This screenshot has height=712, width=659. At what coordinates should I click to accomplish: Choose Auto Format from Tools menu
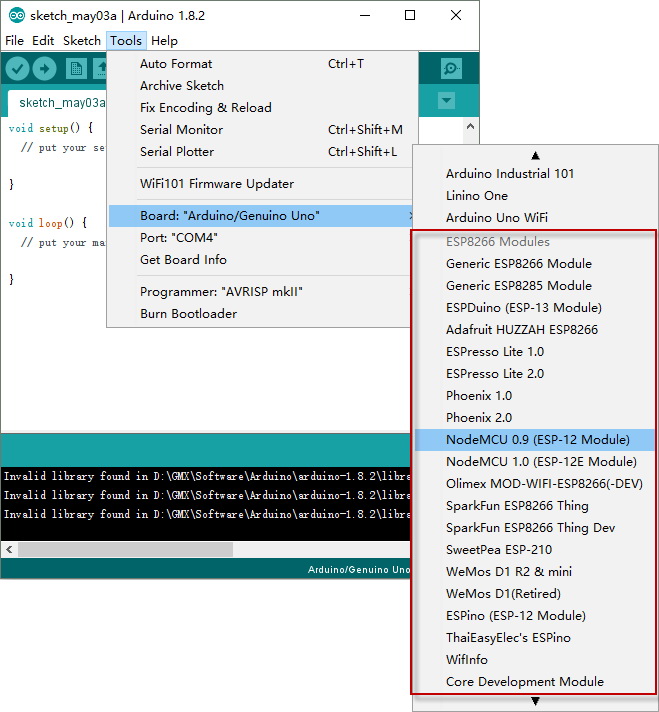(263, 64)
